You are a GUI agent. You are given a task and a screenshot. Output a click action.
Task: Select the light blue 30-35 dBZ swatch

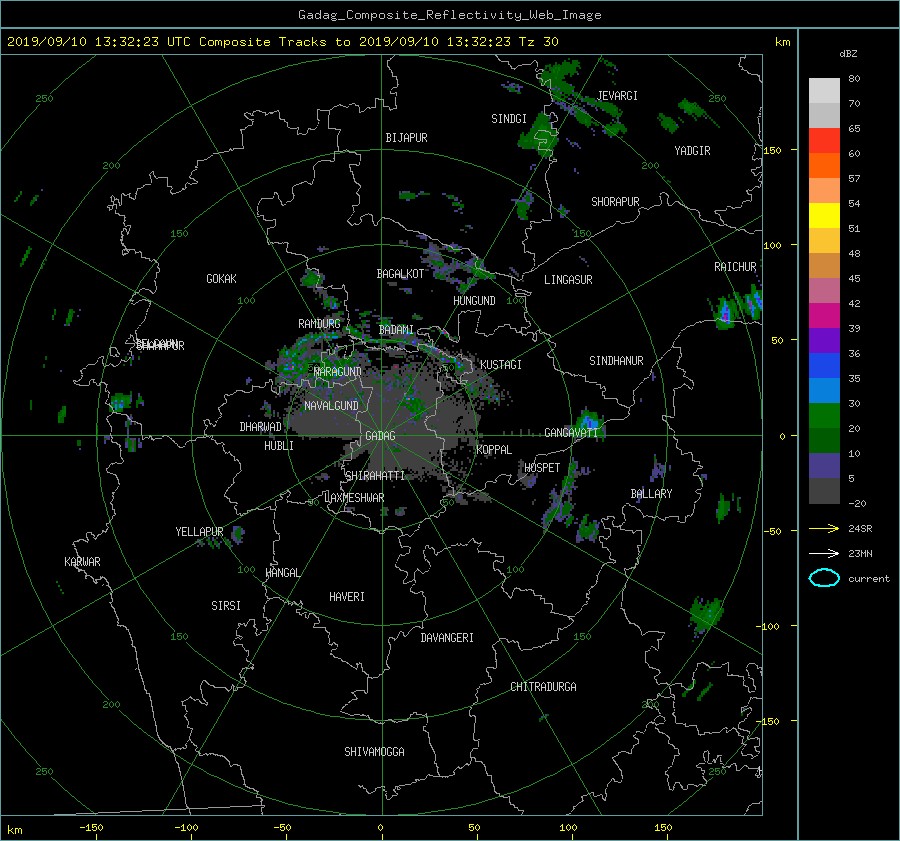[824, 391]
